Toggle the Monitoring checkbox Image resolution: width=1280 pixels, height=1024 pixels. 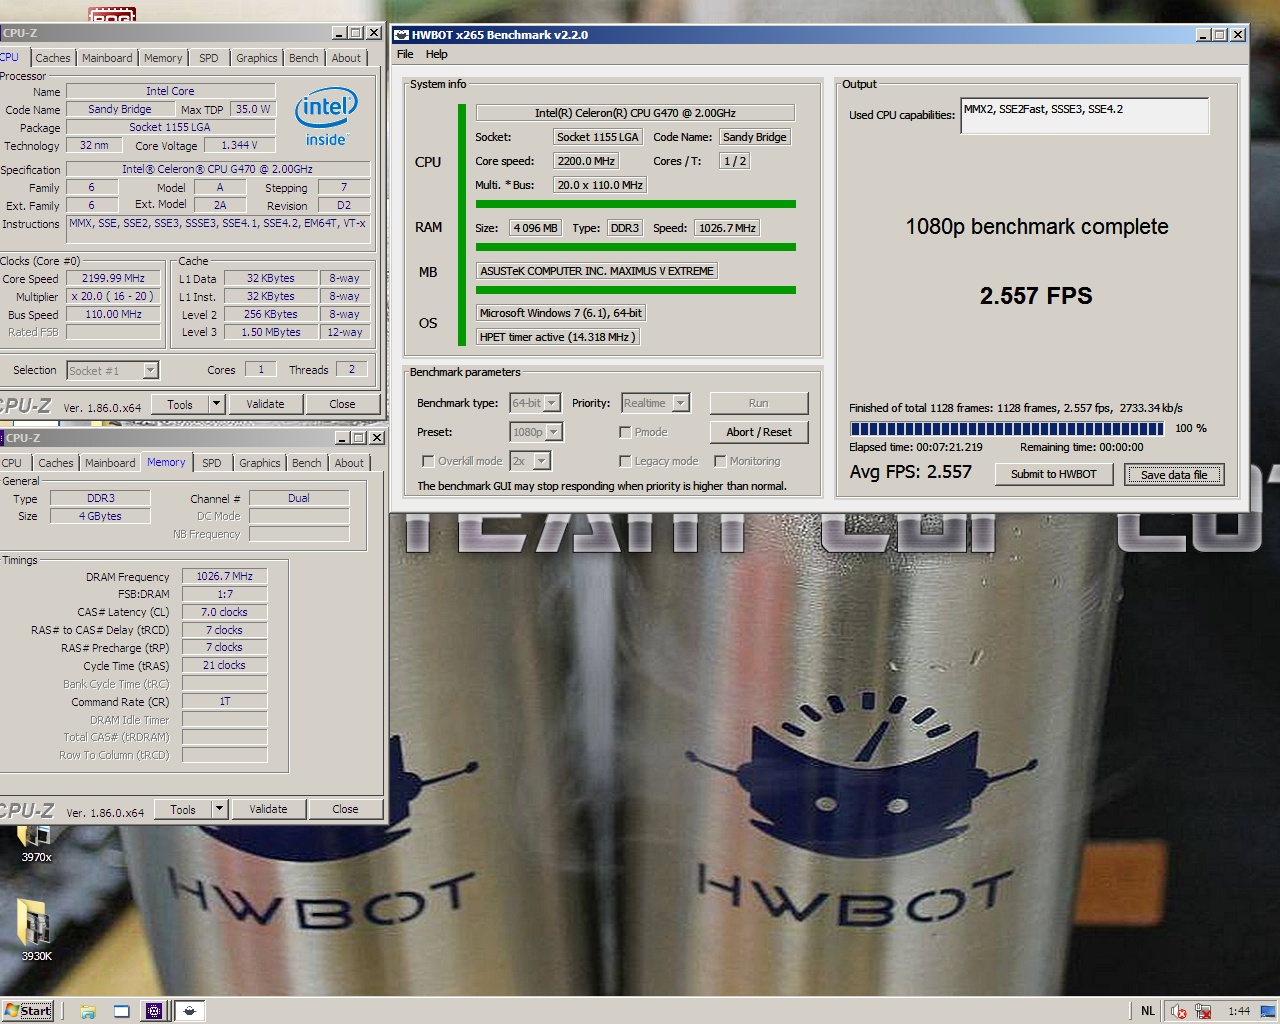(720, 461)
